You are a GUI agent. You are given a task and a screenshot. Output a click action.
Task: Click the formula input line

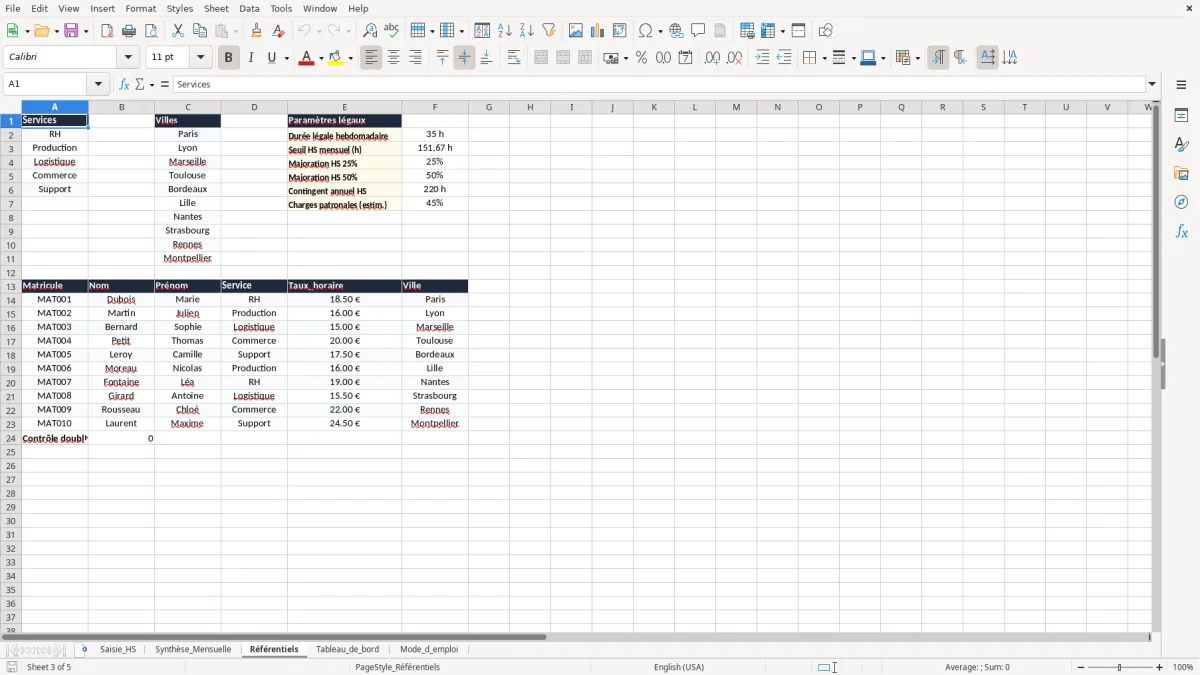click(x=658, y=85)
